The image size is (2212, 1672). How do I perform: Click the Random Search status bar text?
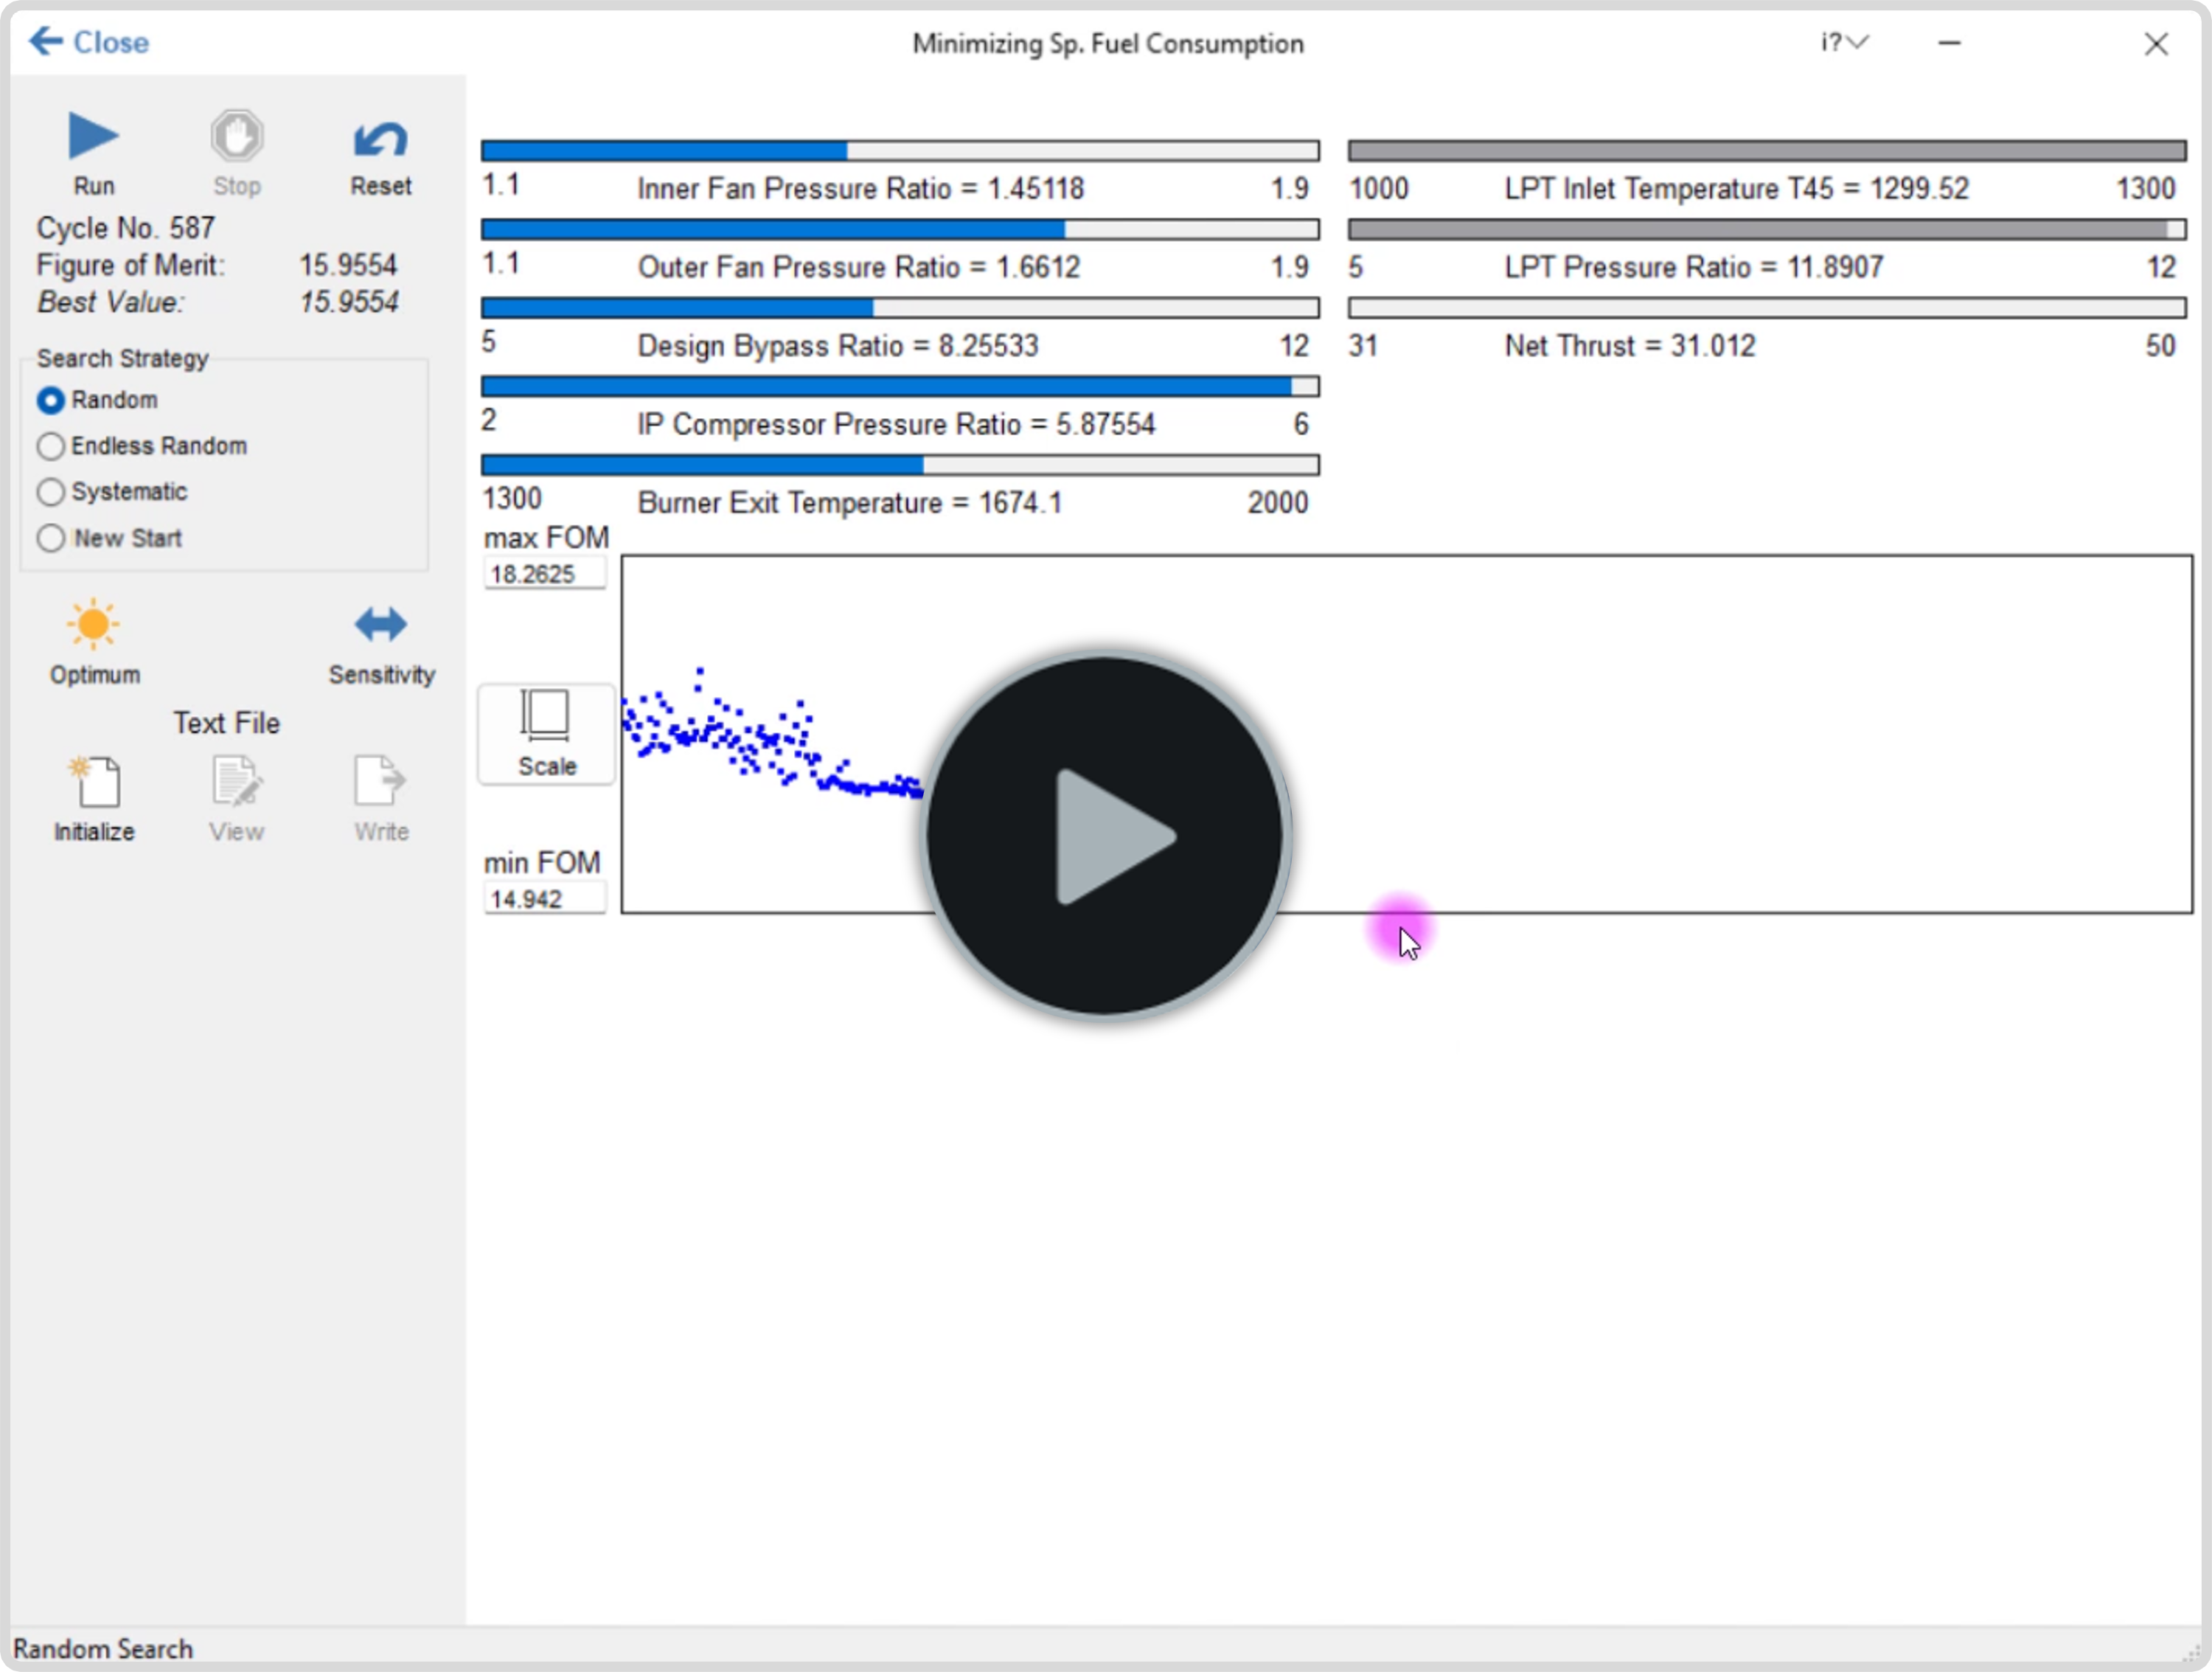(103, 1649)
